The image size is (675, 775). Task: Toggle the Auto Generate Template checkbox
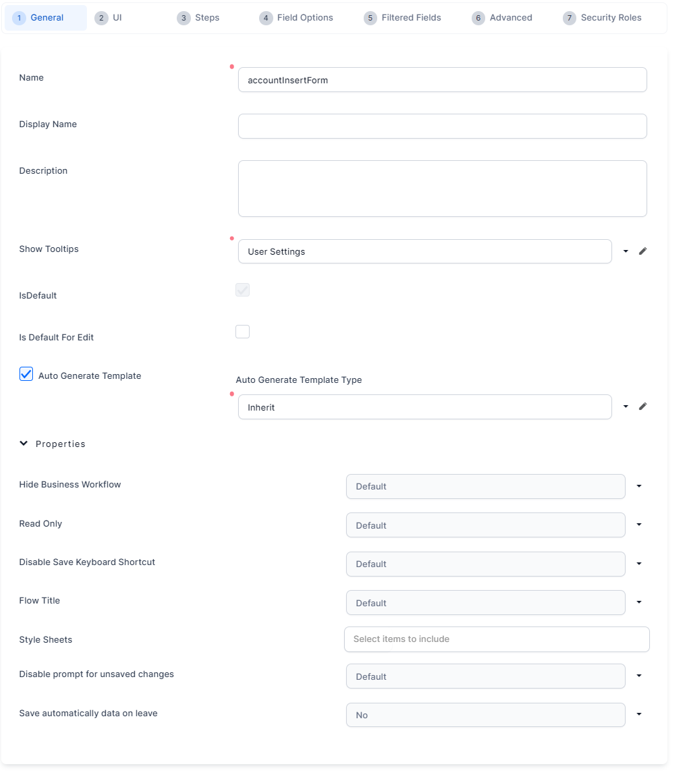point(26,375)
